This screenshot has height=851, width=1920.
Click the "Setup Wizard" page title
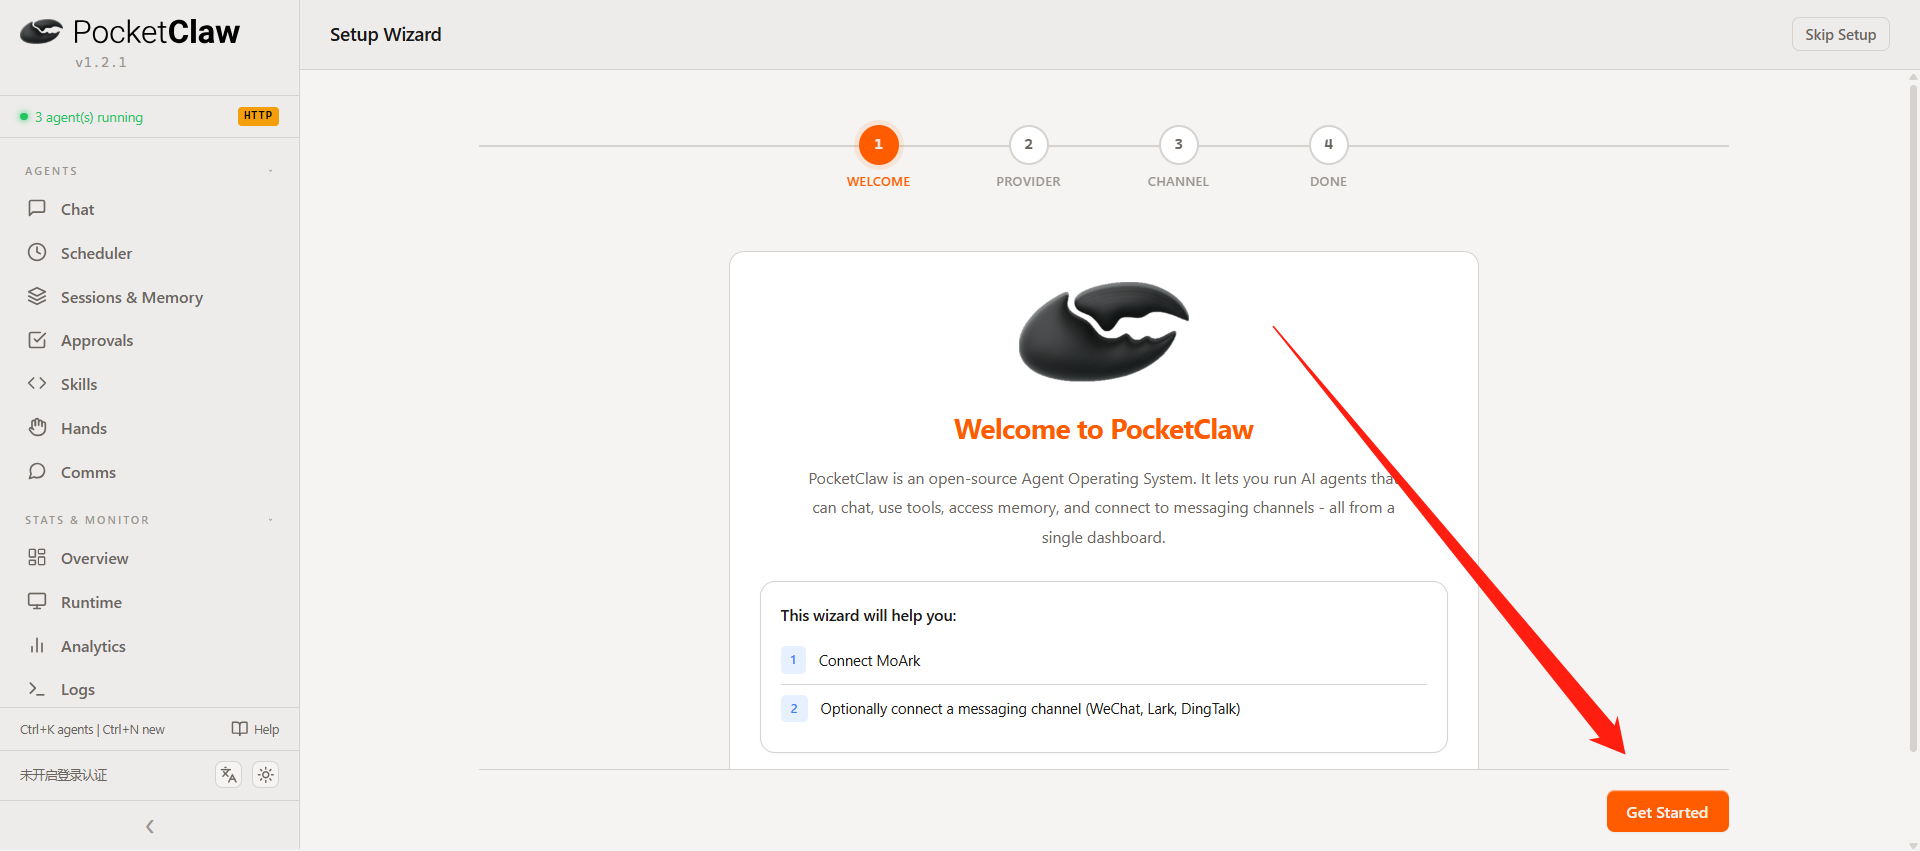385,34
